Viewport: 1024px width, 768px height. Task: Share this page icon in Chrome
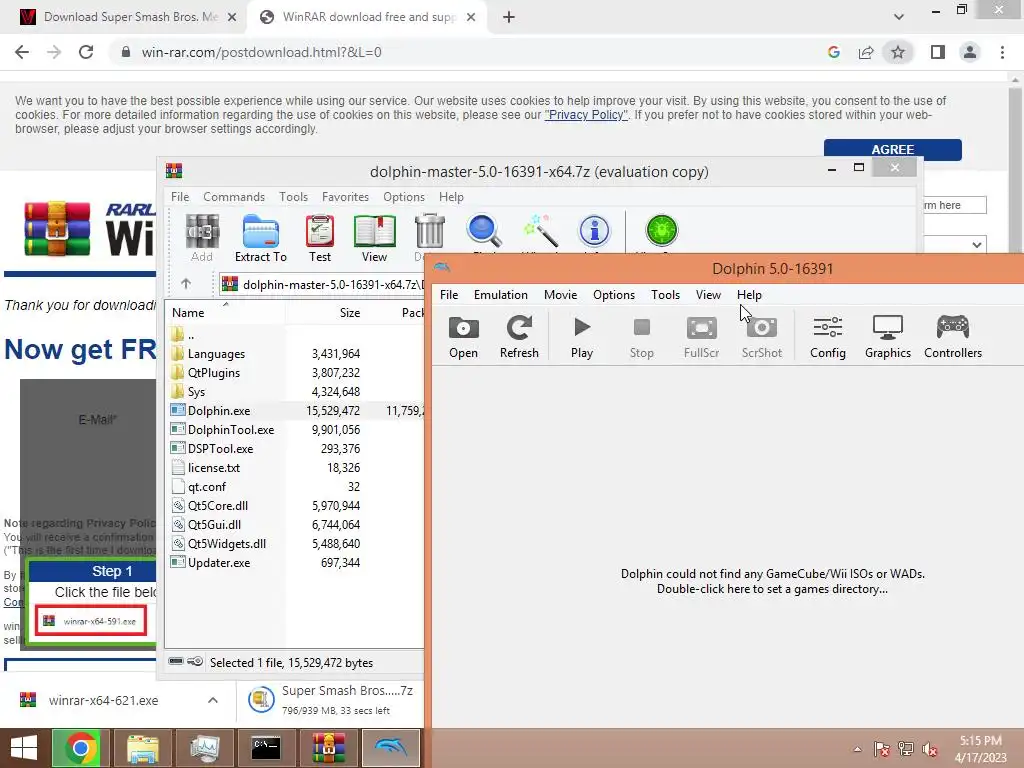[866, 52]
